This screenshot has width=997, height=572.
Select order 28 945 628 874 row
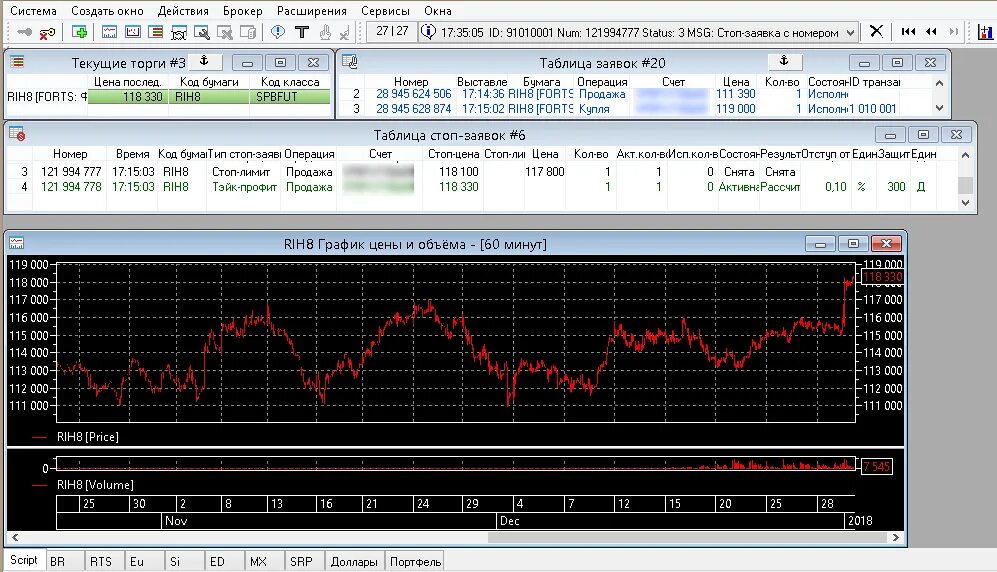pyautogui.click(x=635, y=109)
